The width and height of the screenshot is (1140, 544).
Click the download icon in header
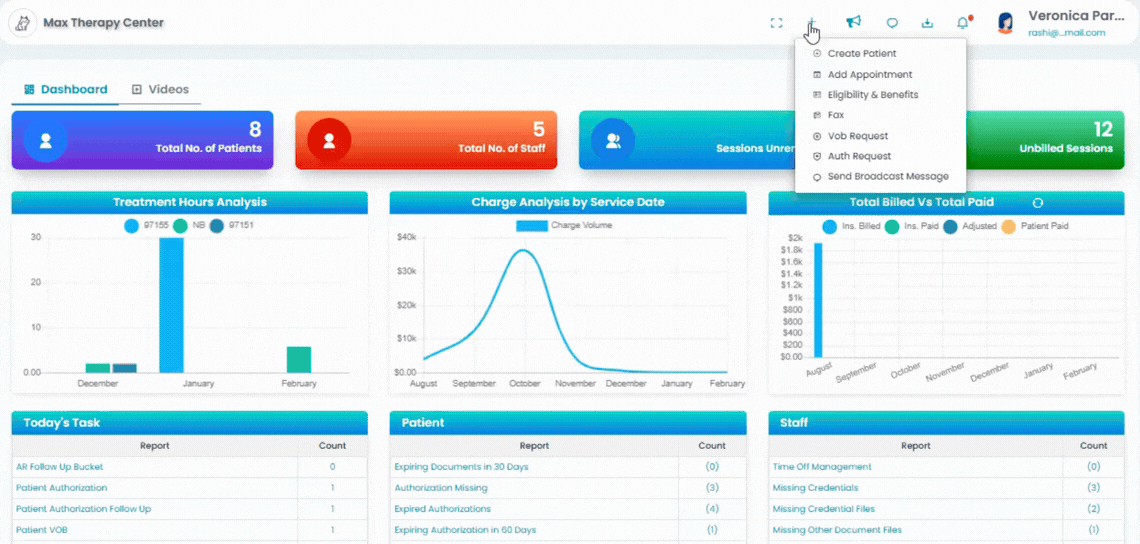coord(927,23)
